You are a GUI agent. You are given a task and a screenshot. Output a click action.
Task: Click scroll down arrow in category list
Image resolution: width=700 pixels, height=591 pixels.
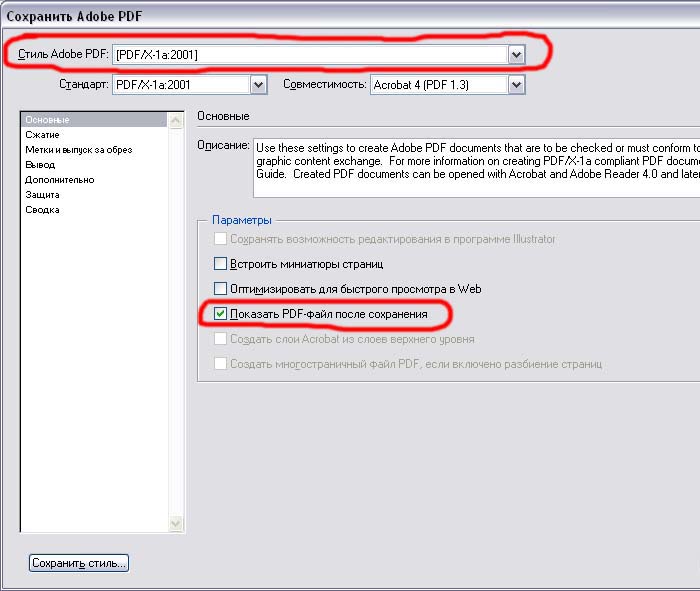[176, 523]
